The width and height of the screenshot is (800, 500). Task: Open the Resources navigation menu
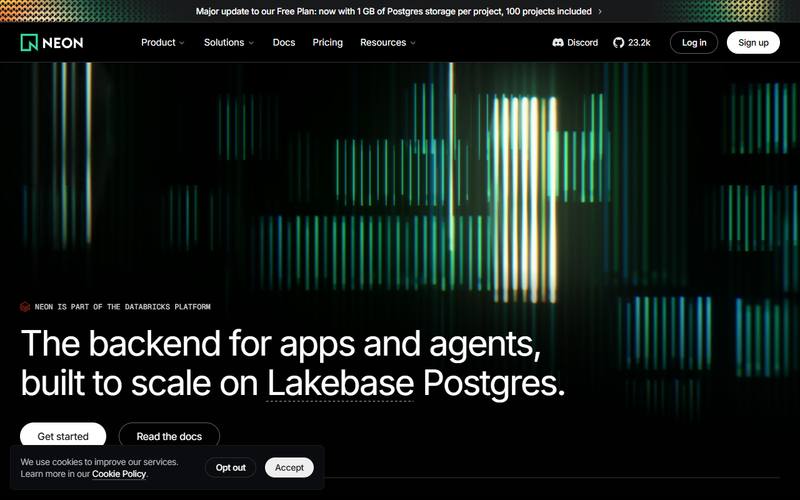(388, 42)
